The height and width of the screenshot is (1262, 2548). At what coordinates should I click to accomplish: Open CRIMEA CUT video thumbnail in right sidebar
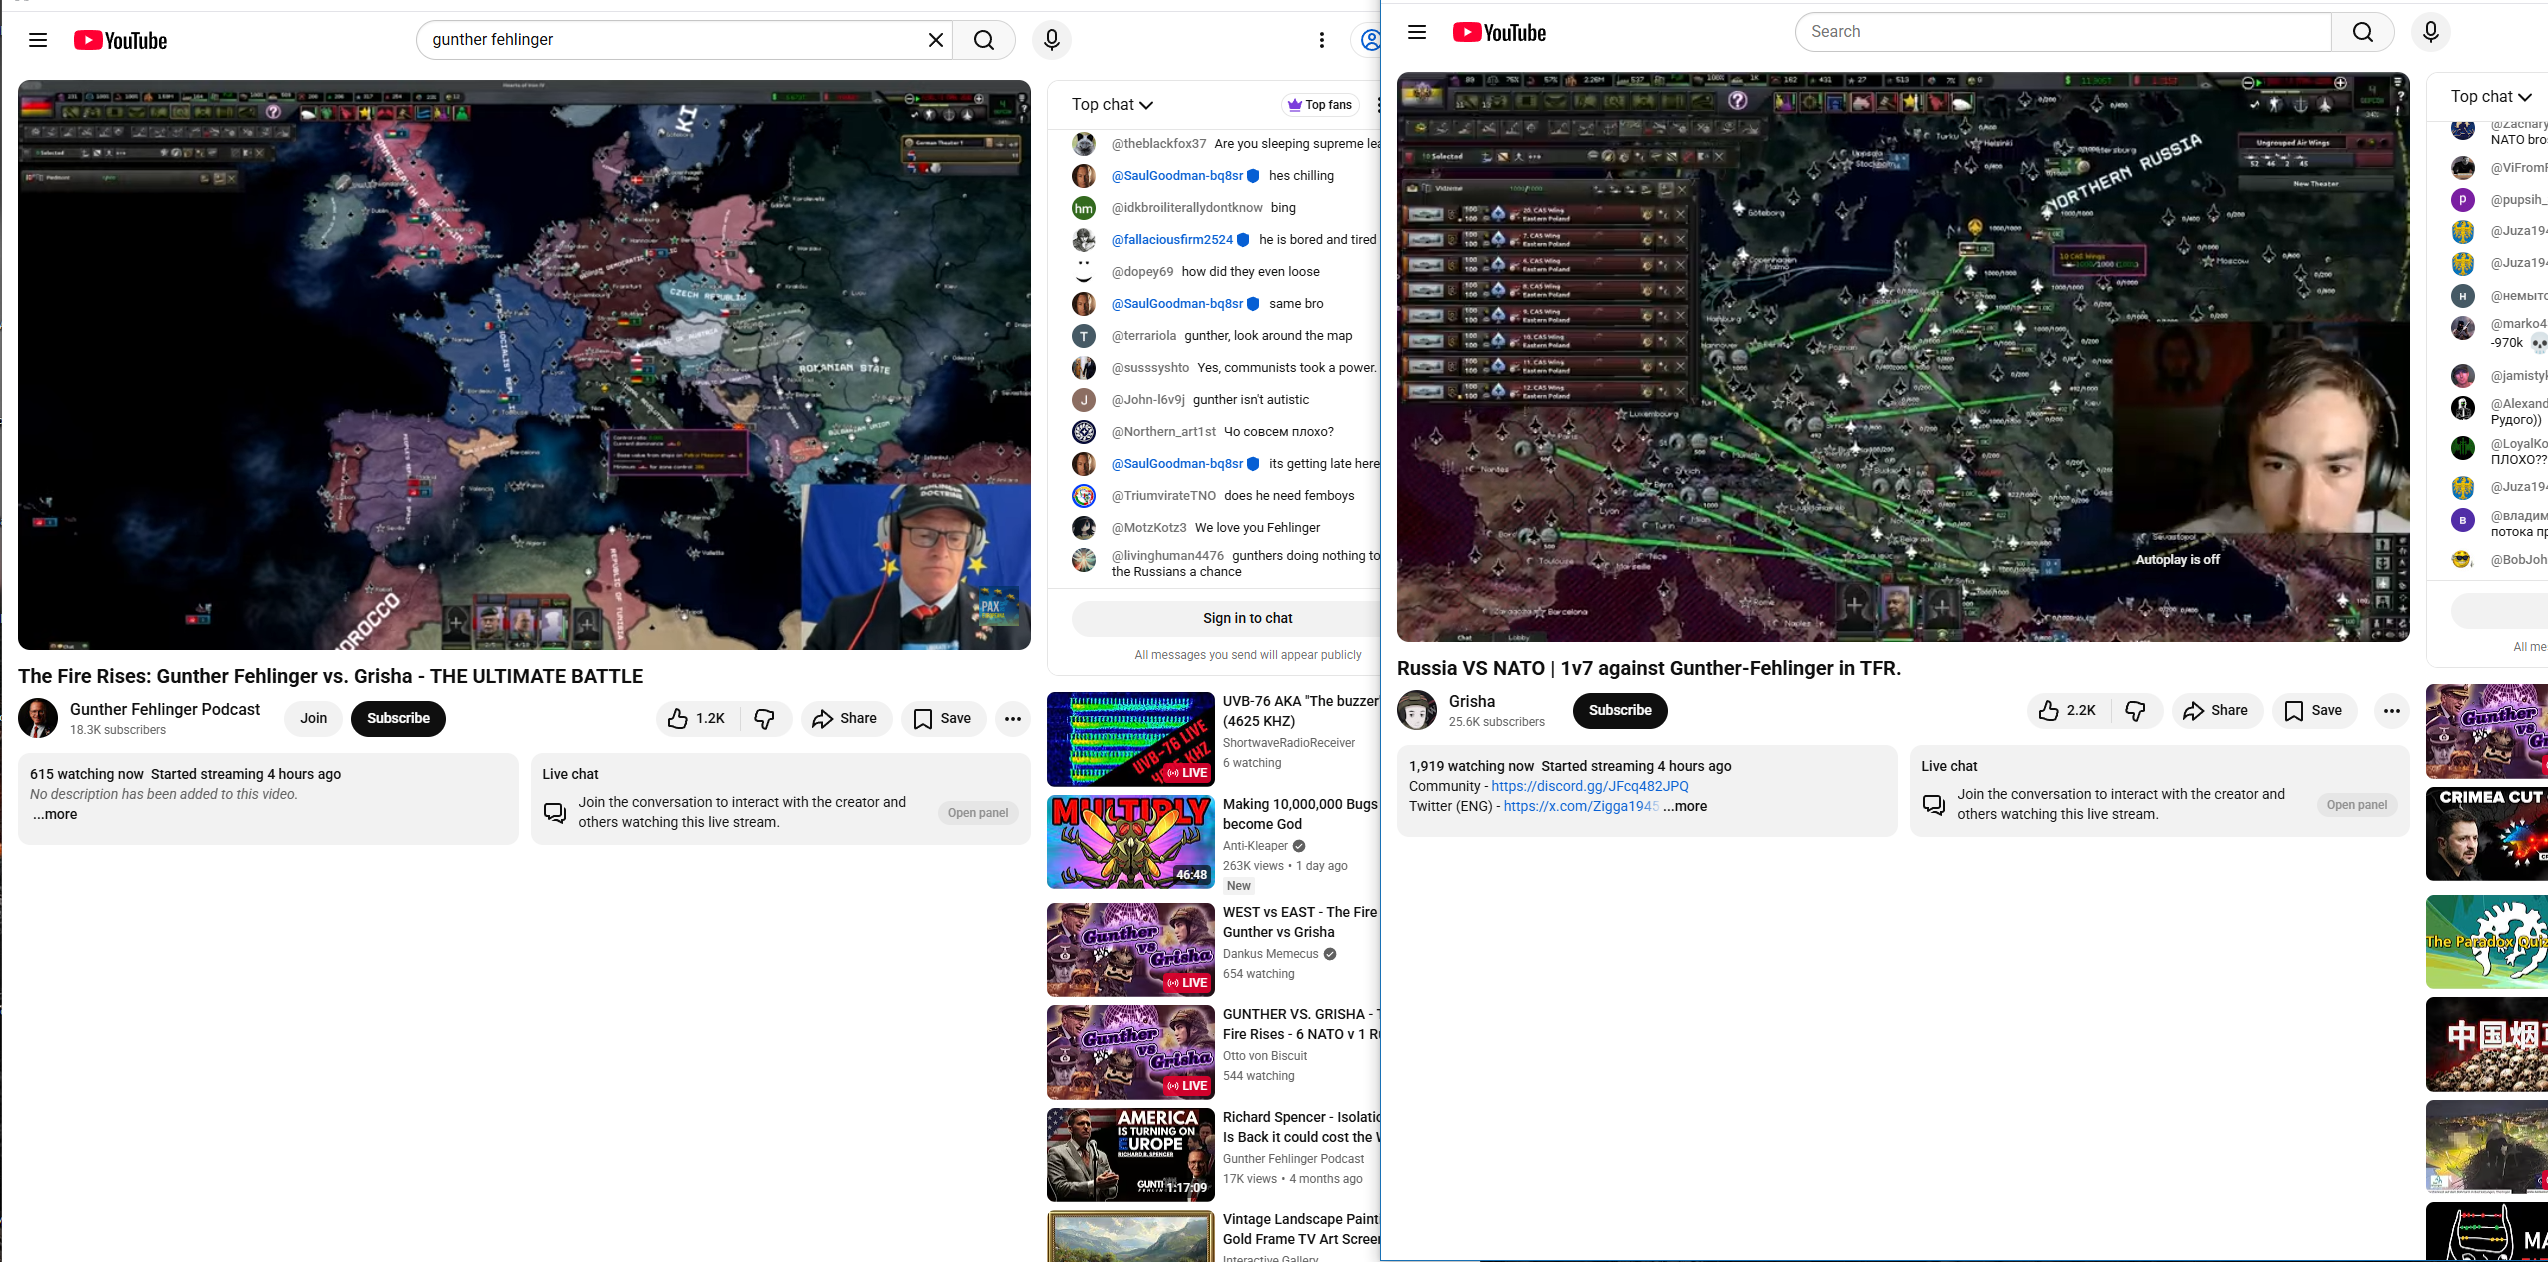coord(2487,834)
